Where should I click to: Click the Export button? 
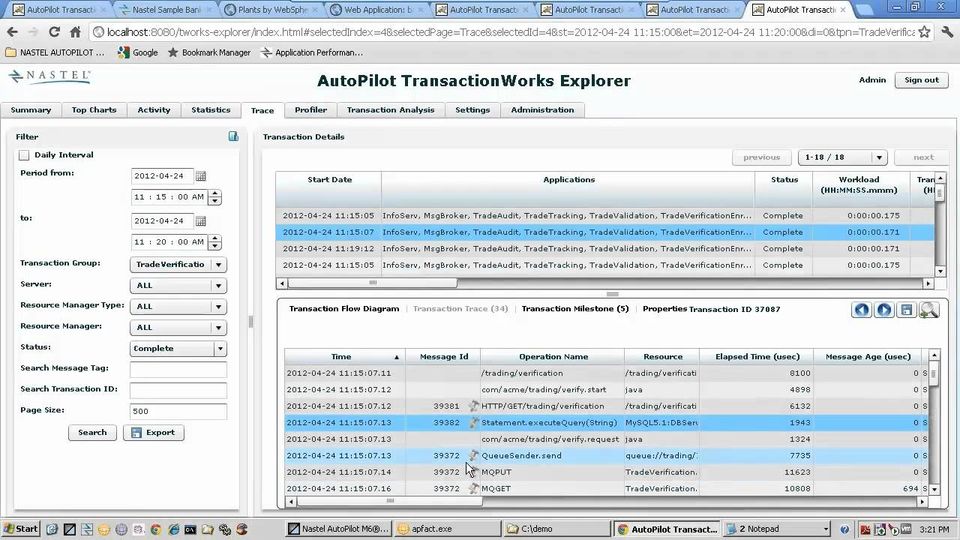point(154,433)
